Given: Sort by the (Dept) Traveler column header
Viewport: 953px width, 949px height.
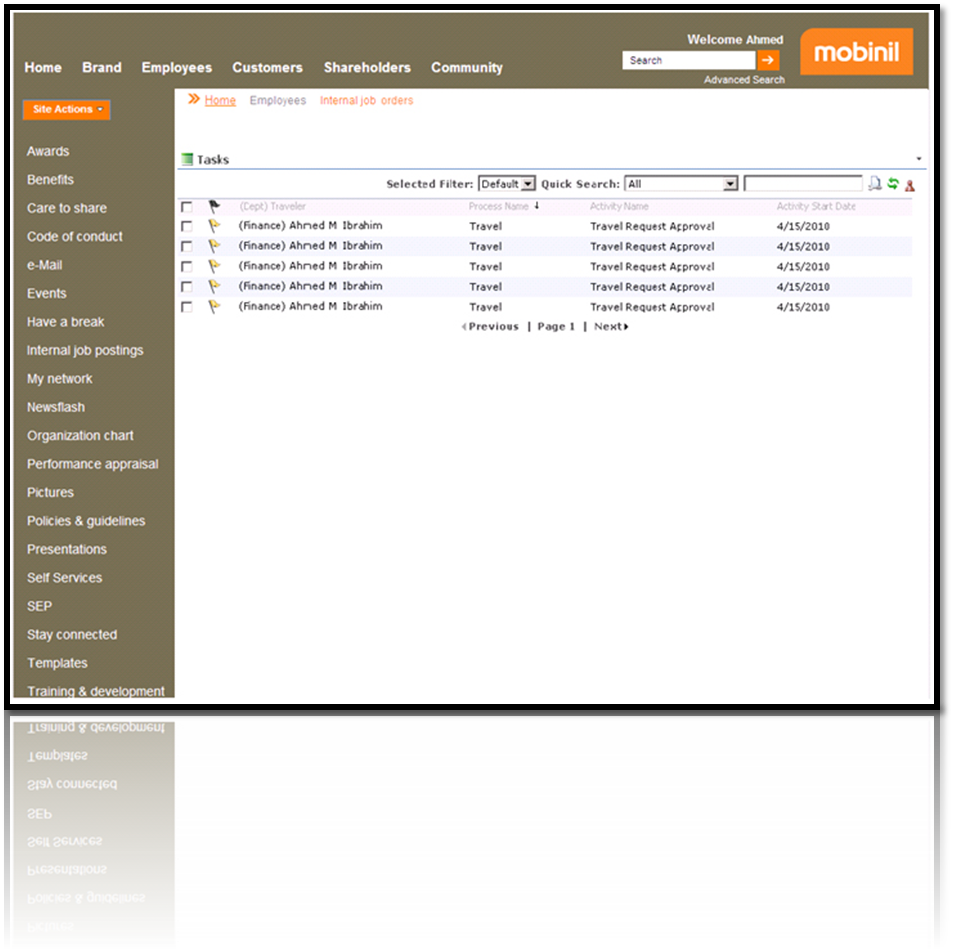Looking at the screenshot, I should point(272,206).
